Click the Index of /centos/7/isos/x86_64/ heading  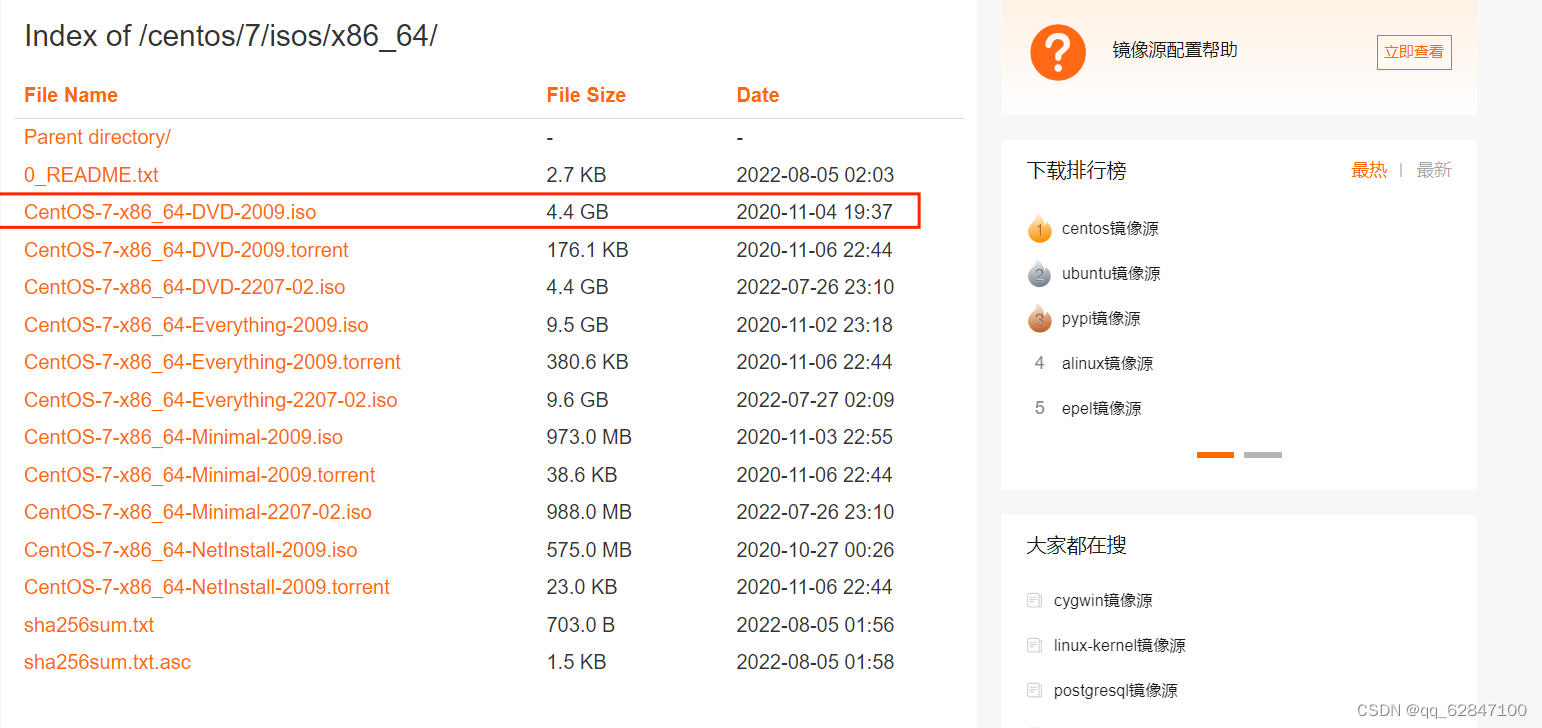231,36
